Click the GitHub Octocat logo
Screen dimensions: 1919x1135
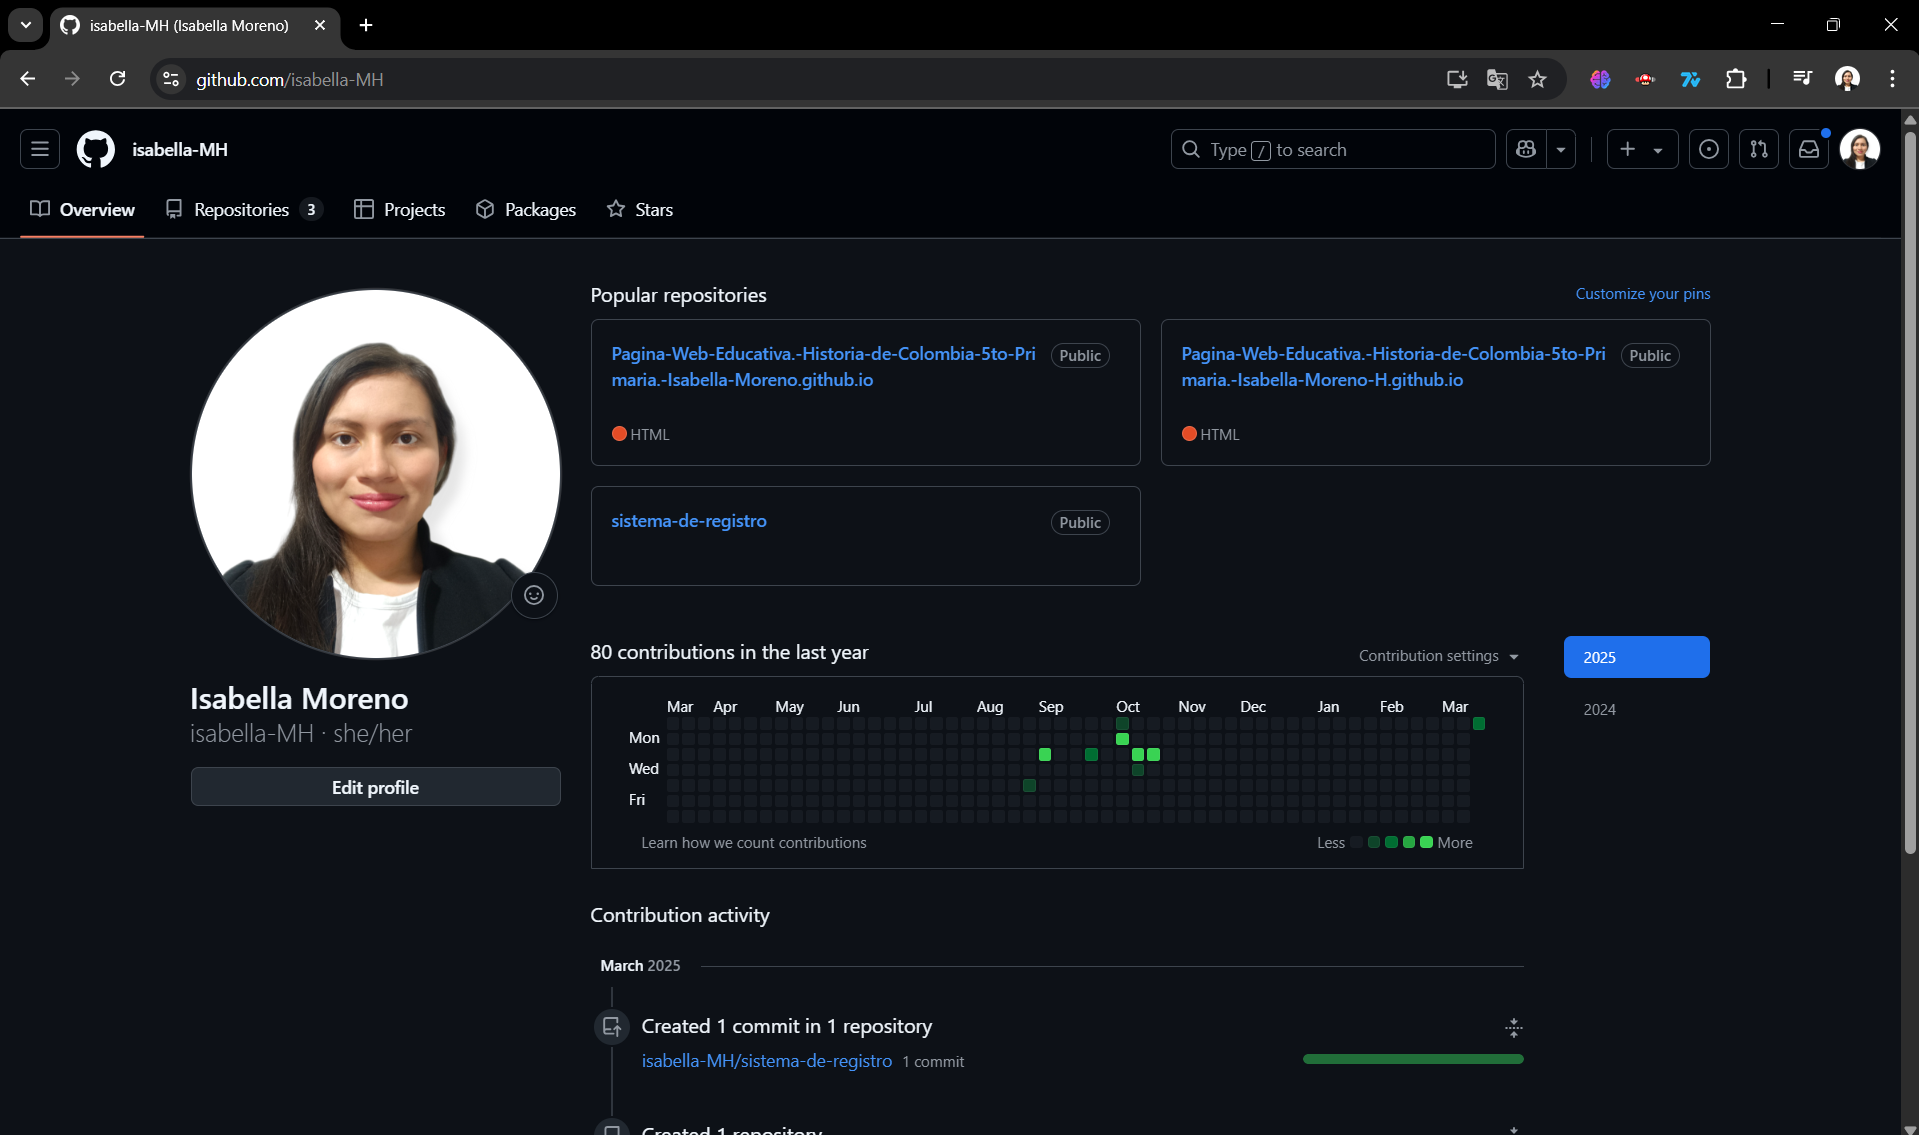point(96,149)
